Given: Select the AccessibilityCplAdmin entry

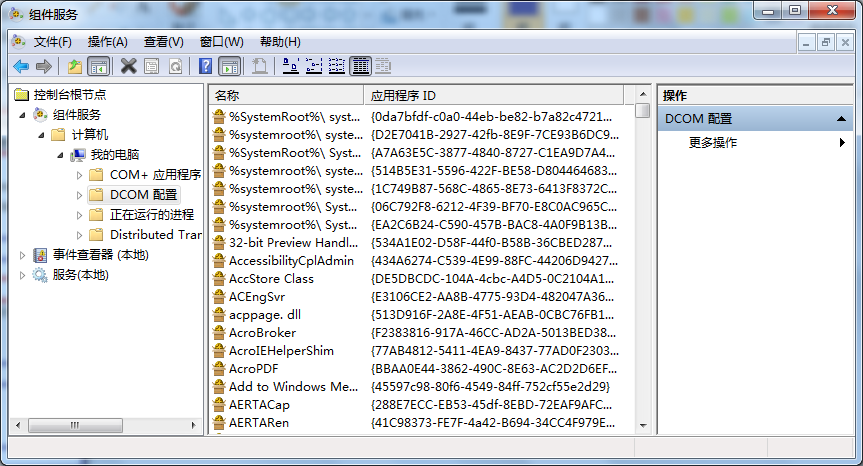Looking at the screenshot, I should click(x=291, y=261).
